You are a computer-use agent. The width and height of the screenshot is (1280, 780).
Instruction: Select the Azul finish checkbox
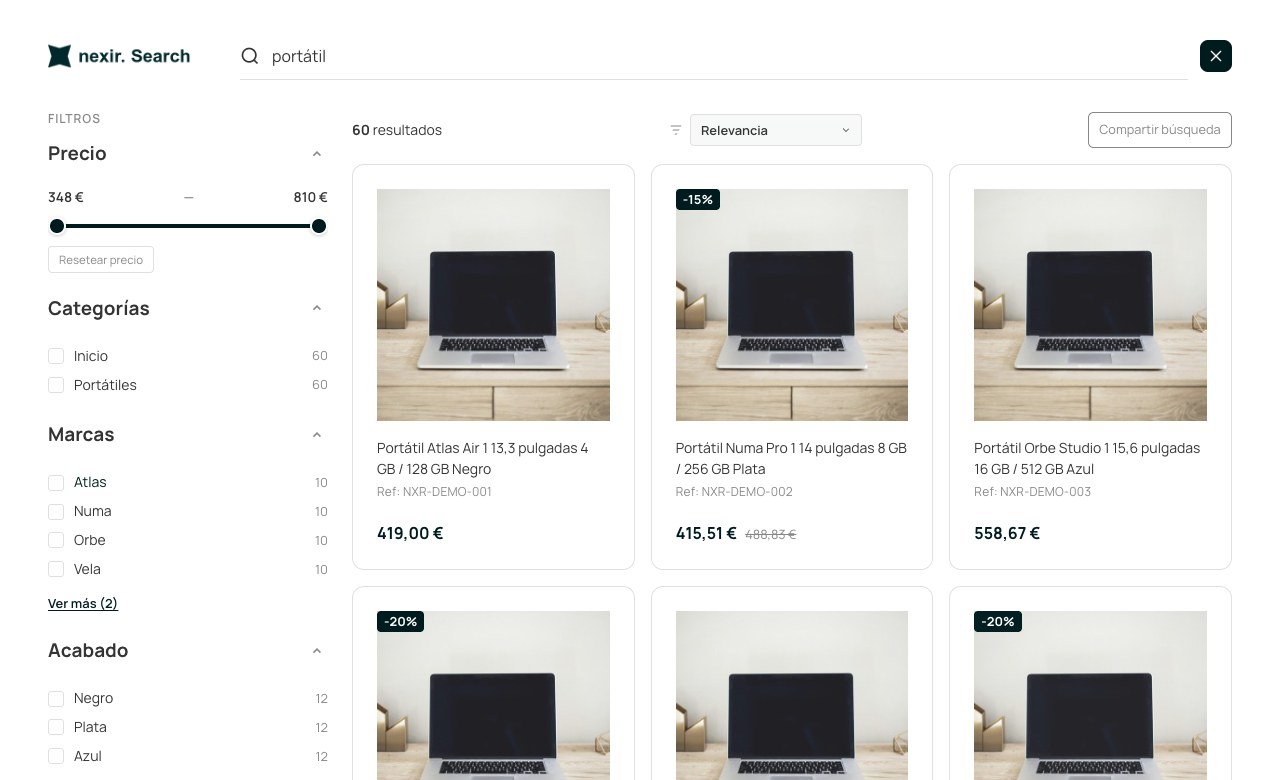[56, 756]
